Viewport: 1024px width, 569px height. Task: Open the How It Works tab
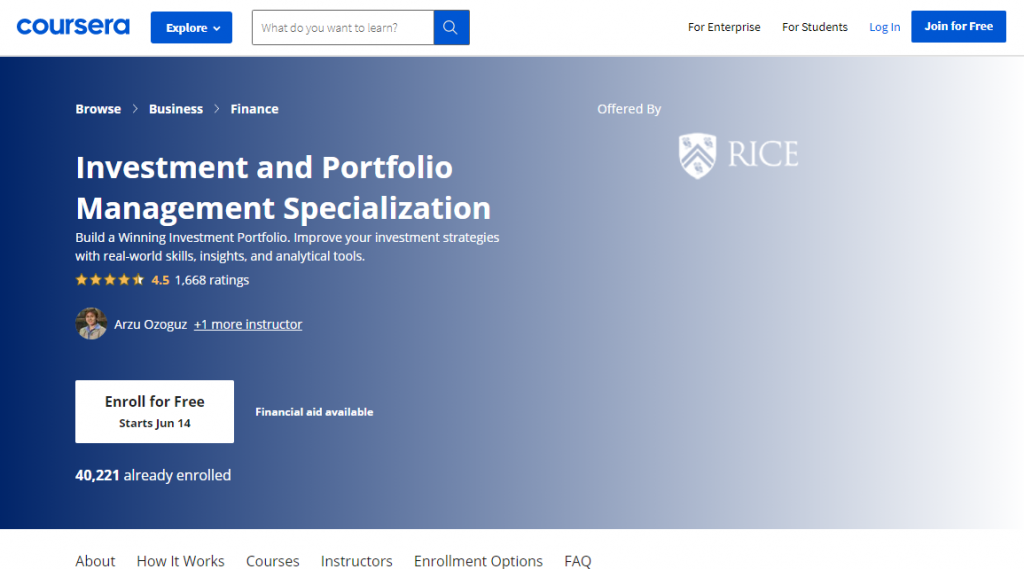[x=180, y=561]
